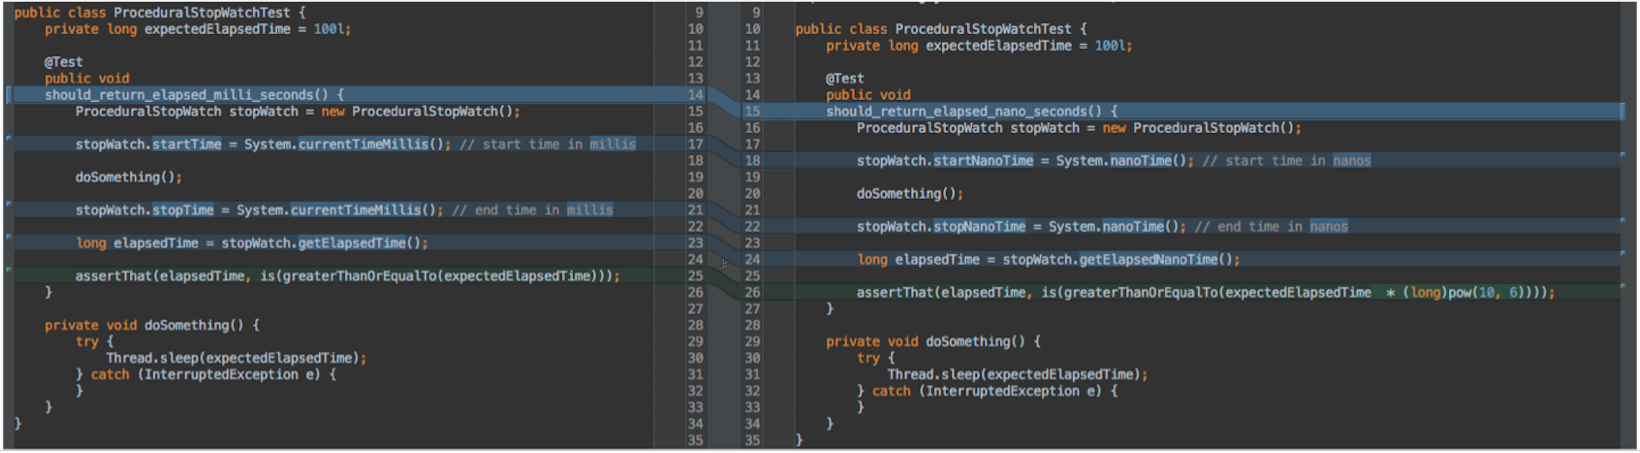Click left gutter line number 14
Screen dimensions: 1640x453
tap(695, 95)
